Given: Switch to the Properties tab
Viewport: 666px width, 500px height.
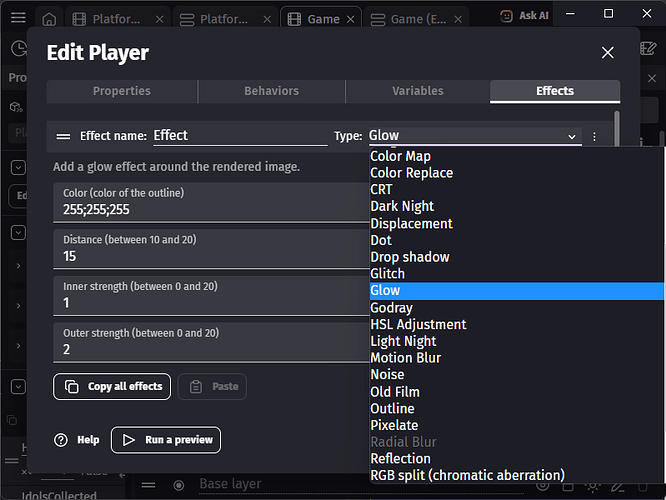Looking at the screenshot, I should pos(121,91).
